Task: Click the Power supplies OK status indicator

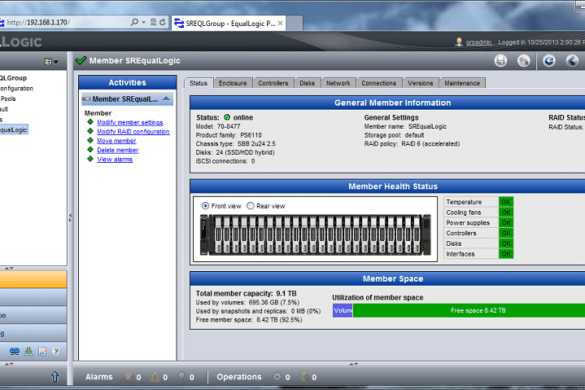Action: click(x=506, y=223)
